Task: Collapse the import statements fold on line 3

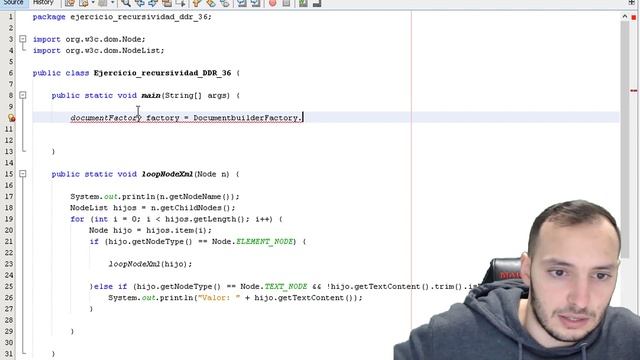Action: point(23,39)
